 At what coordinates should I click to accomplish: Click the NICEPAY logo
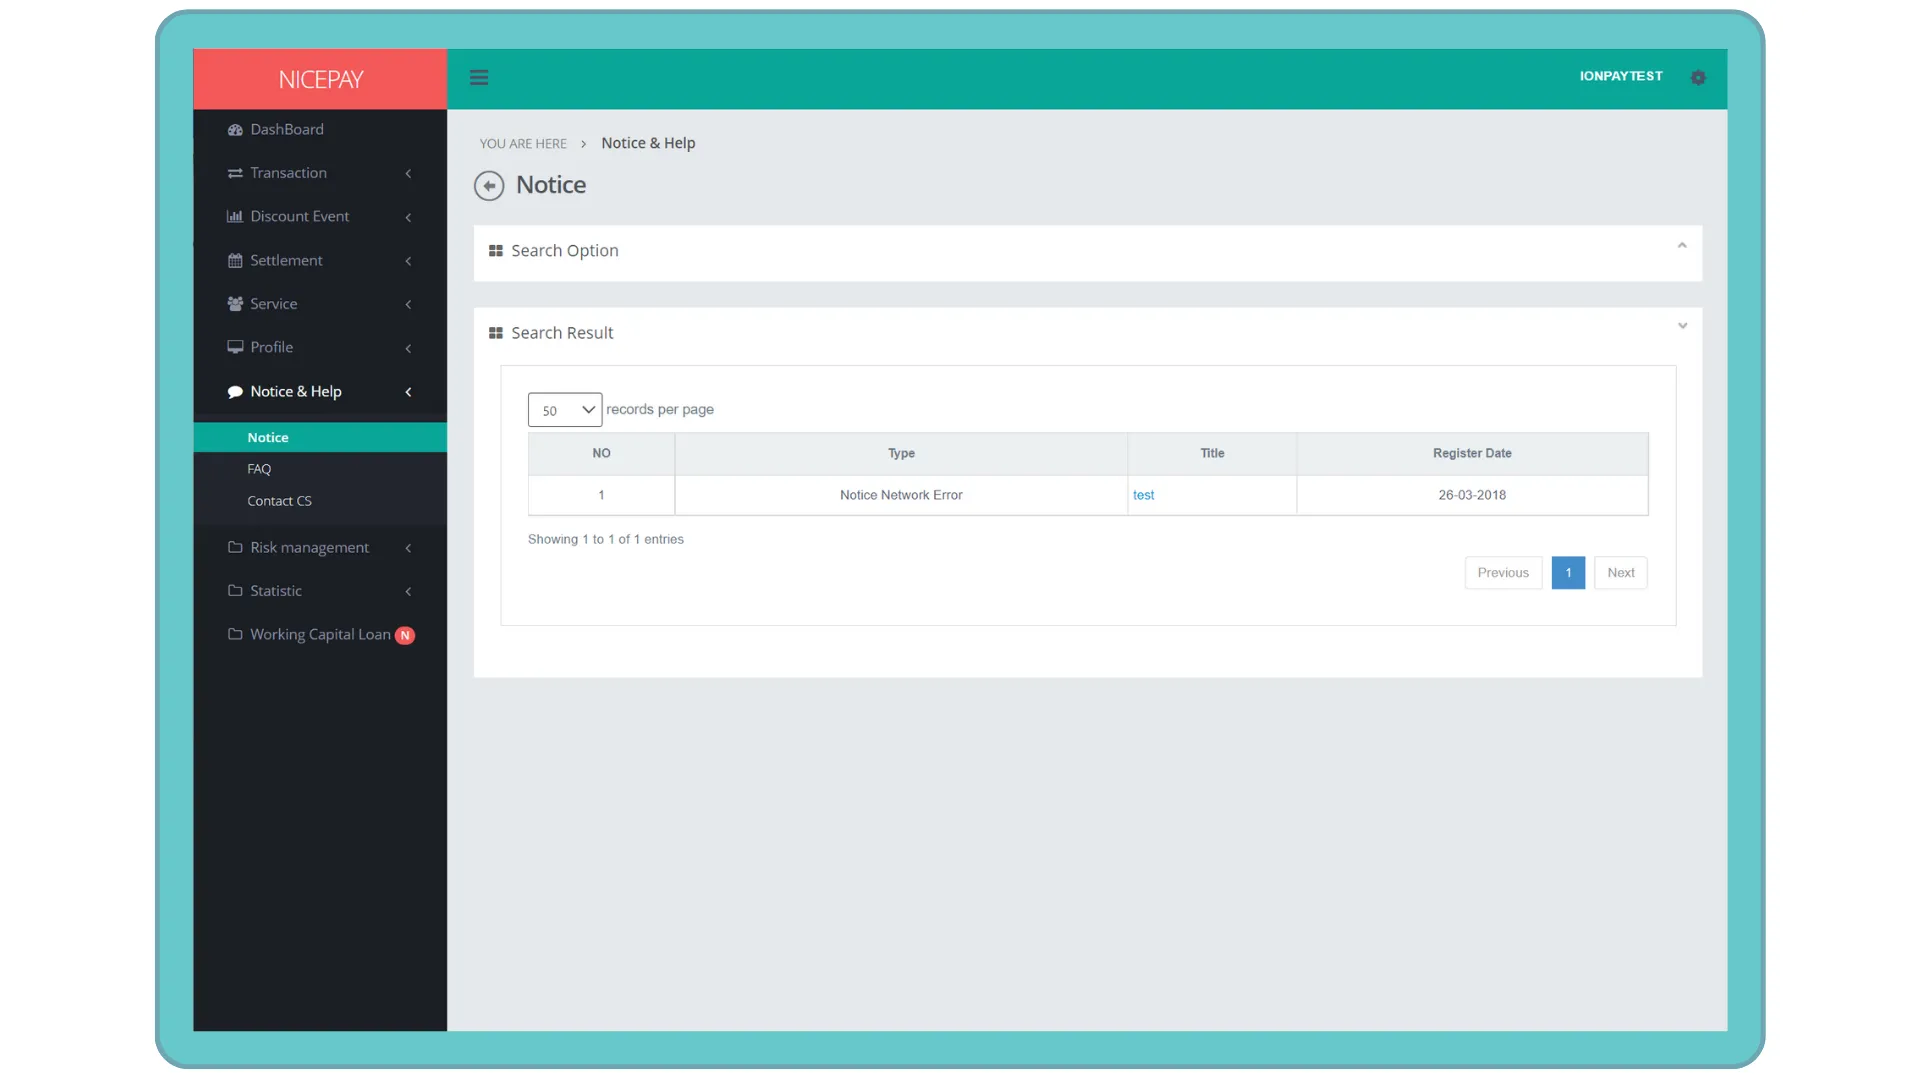320,79
